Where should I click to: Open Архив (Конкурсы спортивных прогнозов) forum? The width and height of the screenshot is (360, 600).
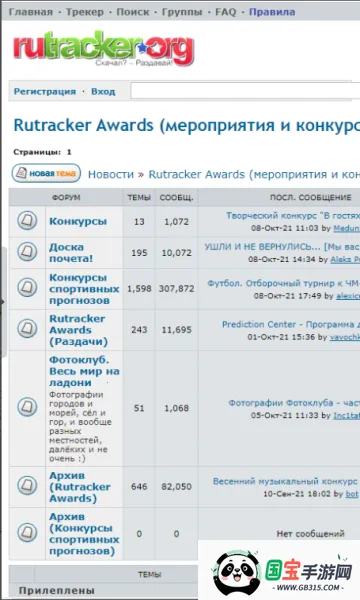tap(84, 534)
